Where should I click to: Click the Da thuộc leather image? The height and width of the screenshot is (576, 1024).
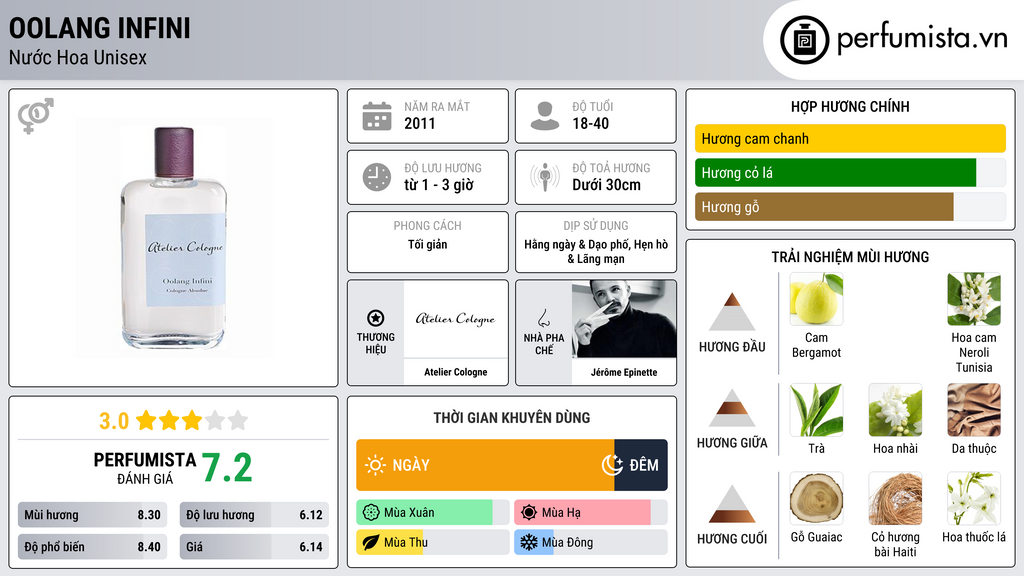pyautogui.click(x=974, y=410)
